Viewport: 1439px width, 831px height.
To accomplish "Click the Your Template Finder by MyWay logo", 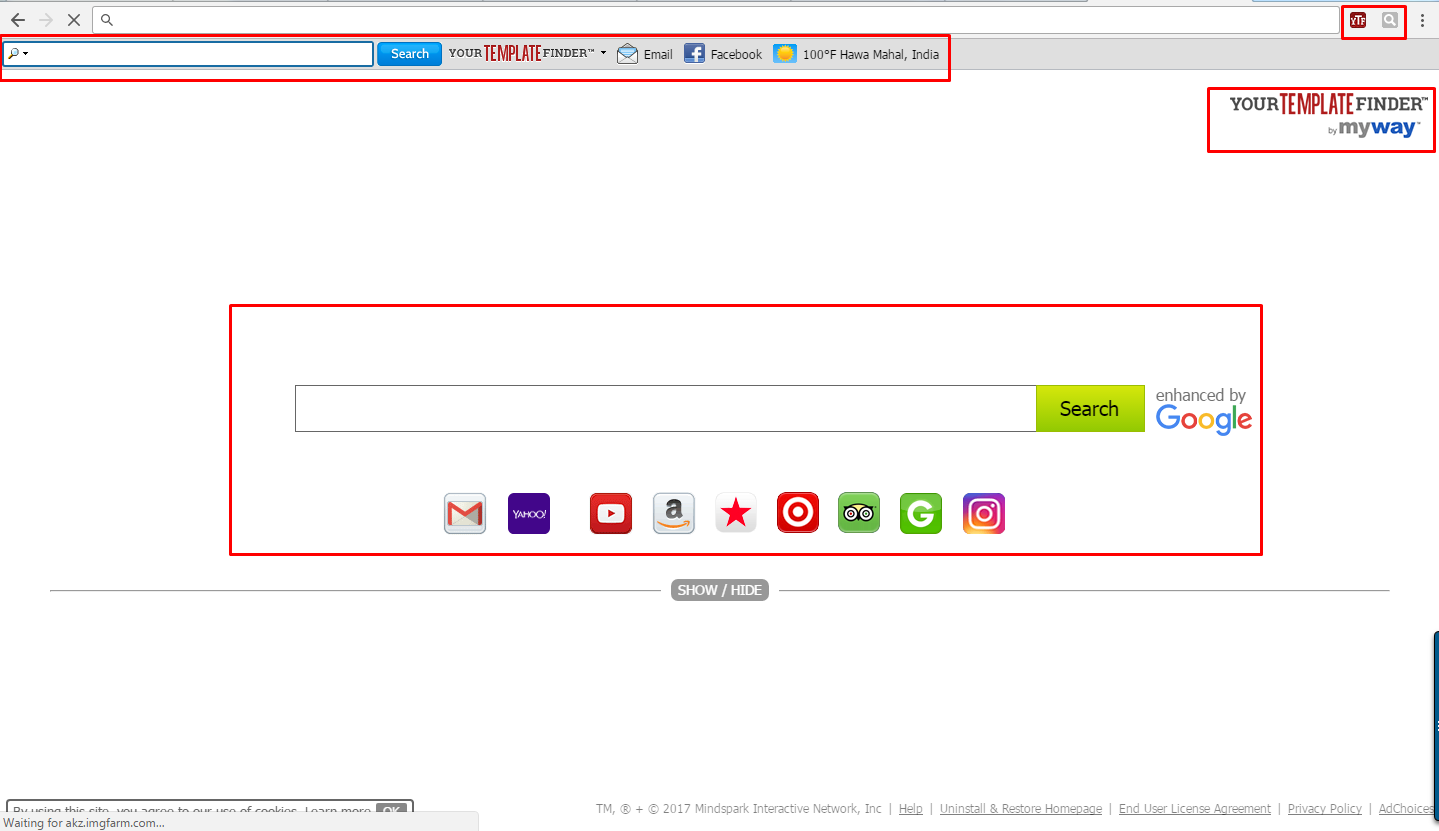I will [x=1328, y=116].
